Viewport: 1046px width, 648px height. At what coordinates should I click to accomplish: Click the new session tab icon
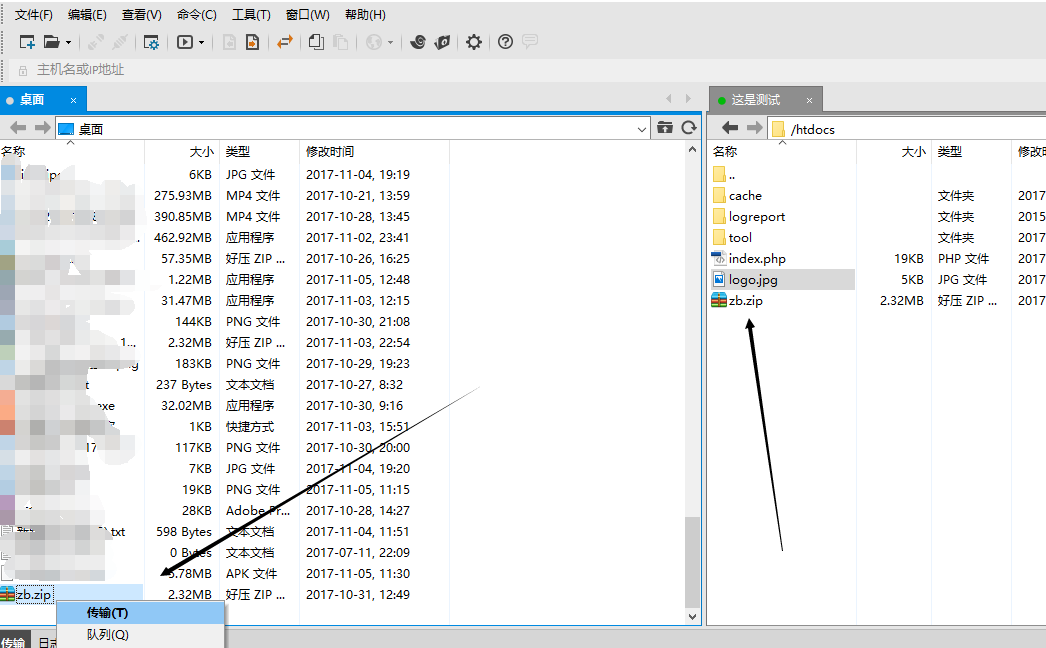point(27,42)
